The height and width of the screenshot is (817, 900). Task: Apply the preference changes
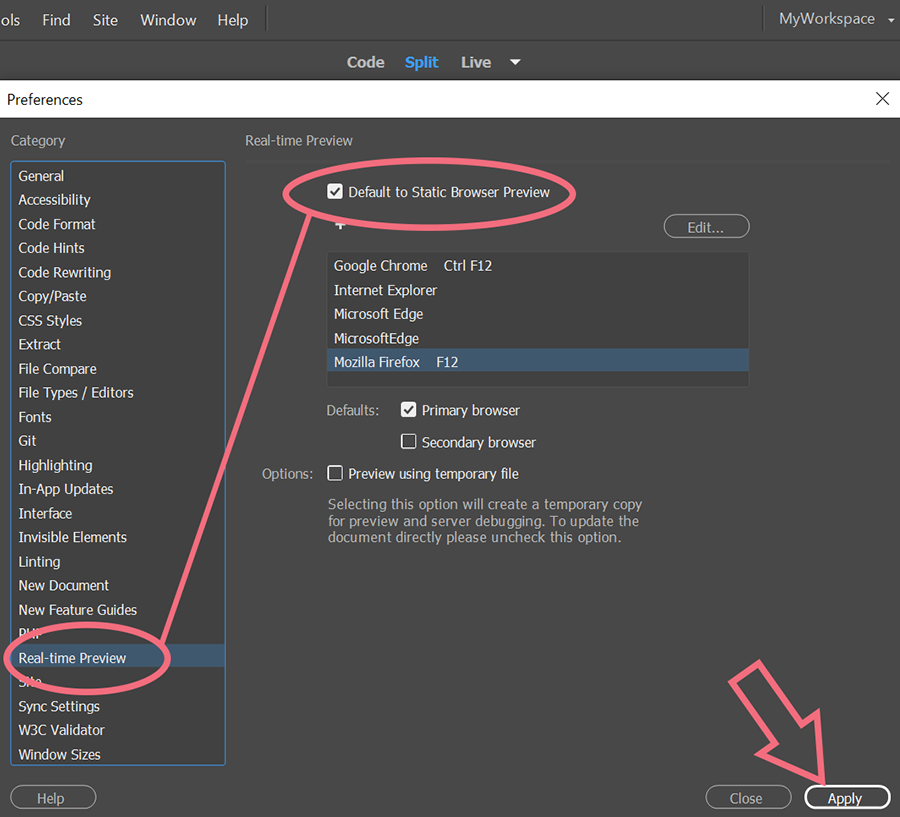[846, 797]
